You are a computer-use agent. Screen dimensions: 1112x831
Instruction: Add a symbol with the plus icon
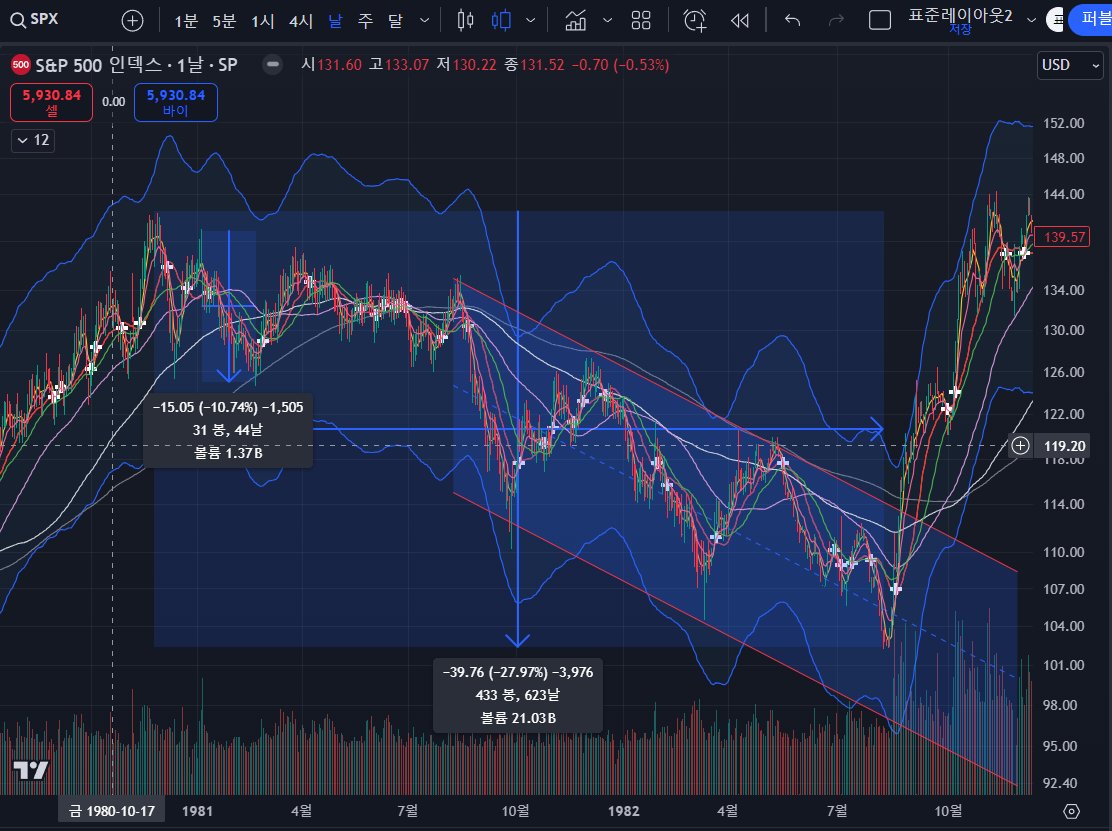133,21
